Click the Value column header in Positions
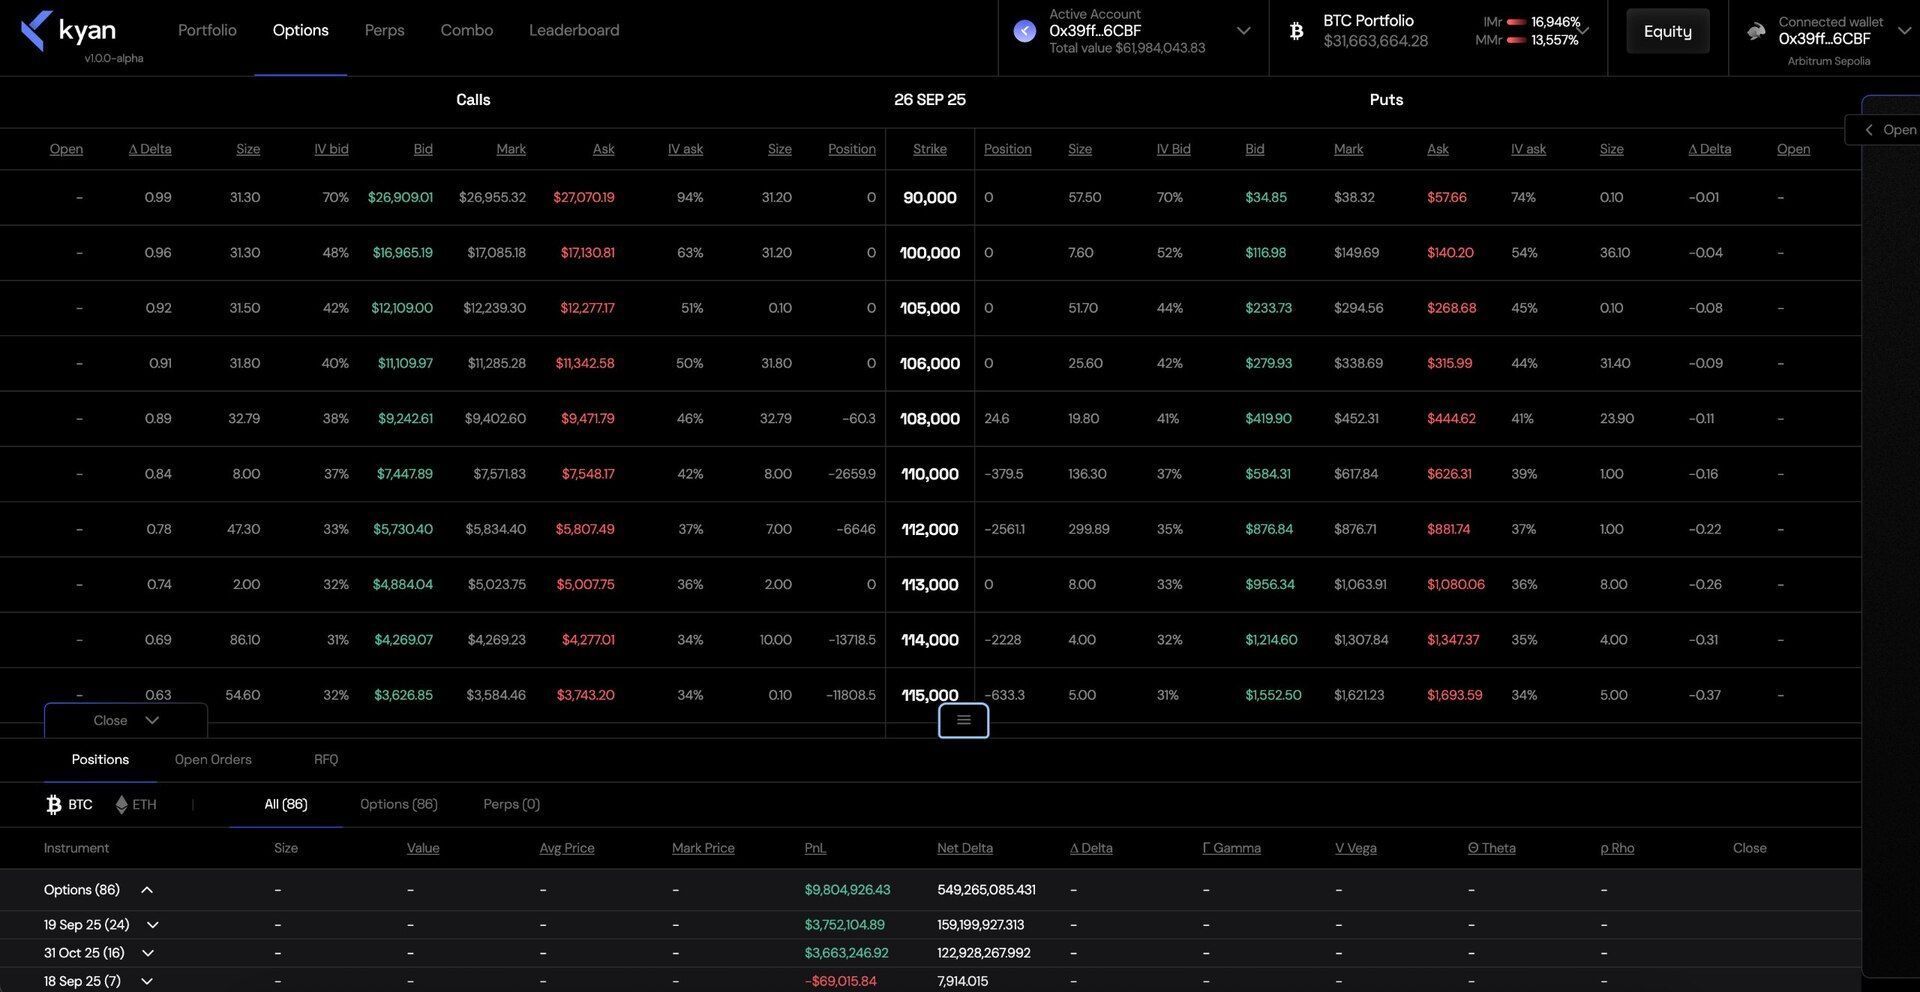This screenshot has height=992, width=1920. pos(423,848)
